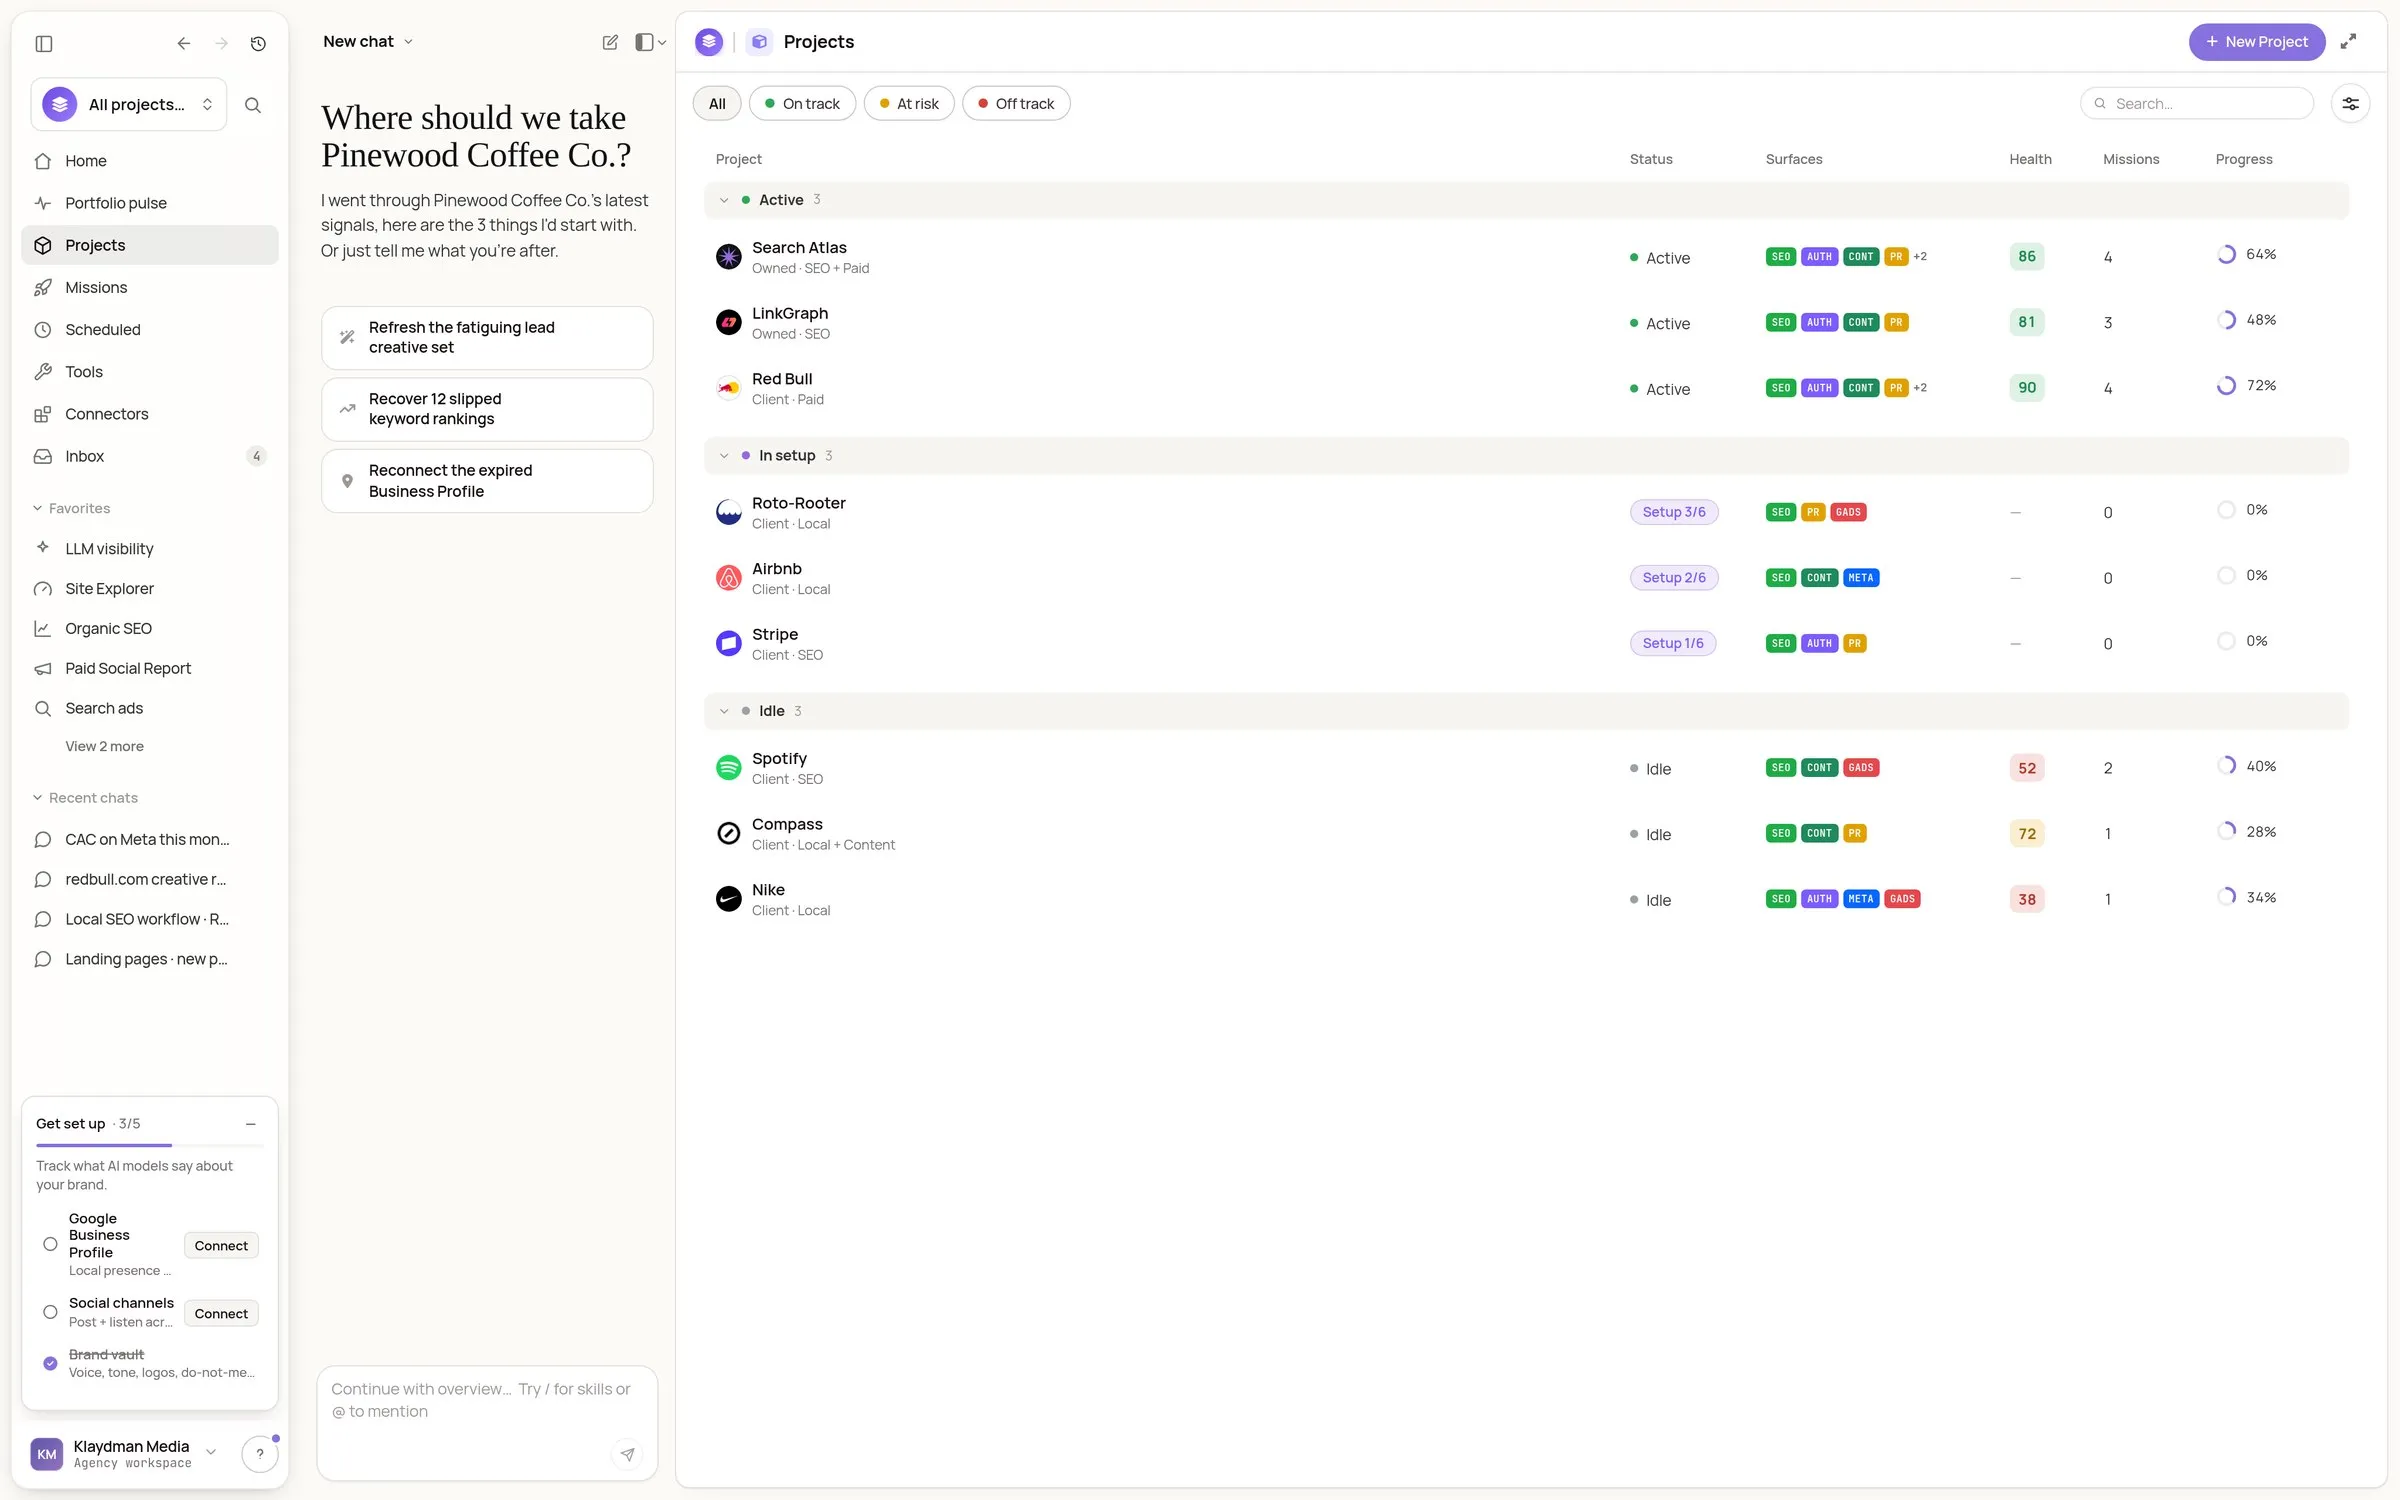Open the history clock icon
Viewport: 2400px width, 1500px height.
pyautogui.click(x=258, y=43)
